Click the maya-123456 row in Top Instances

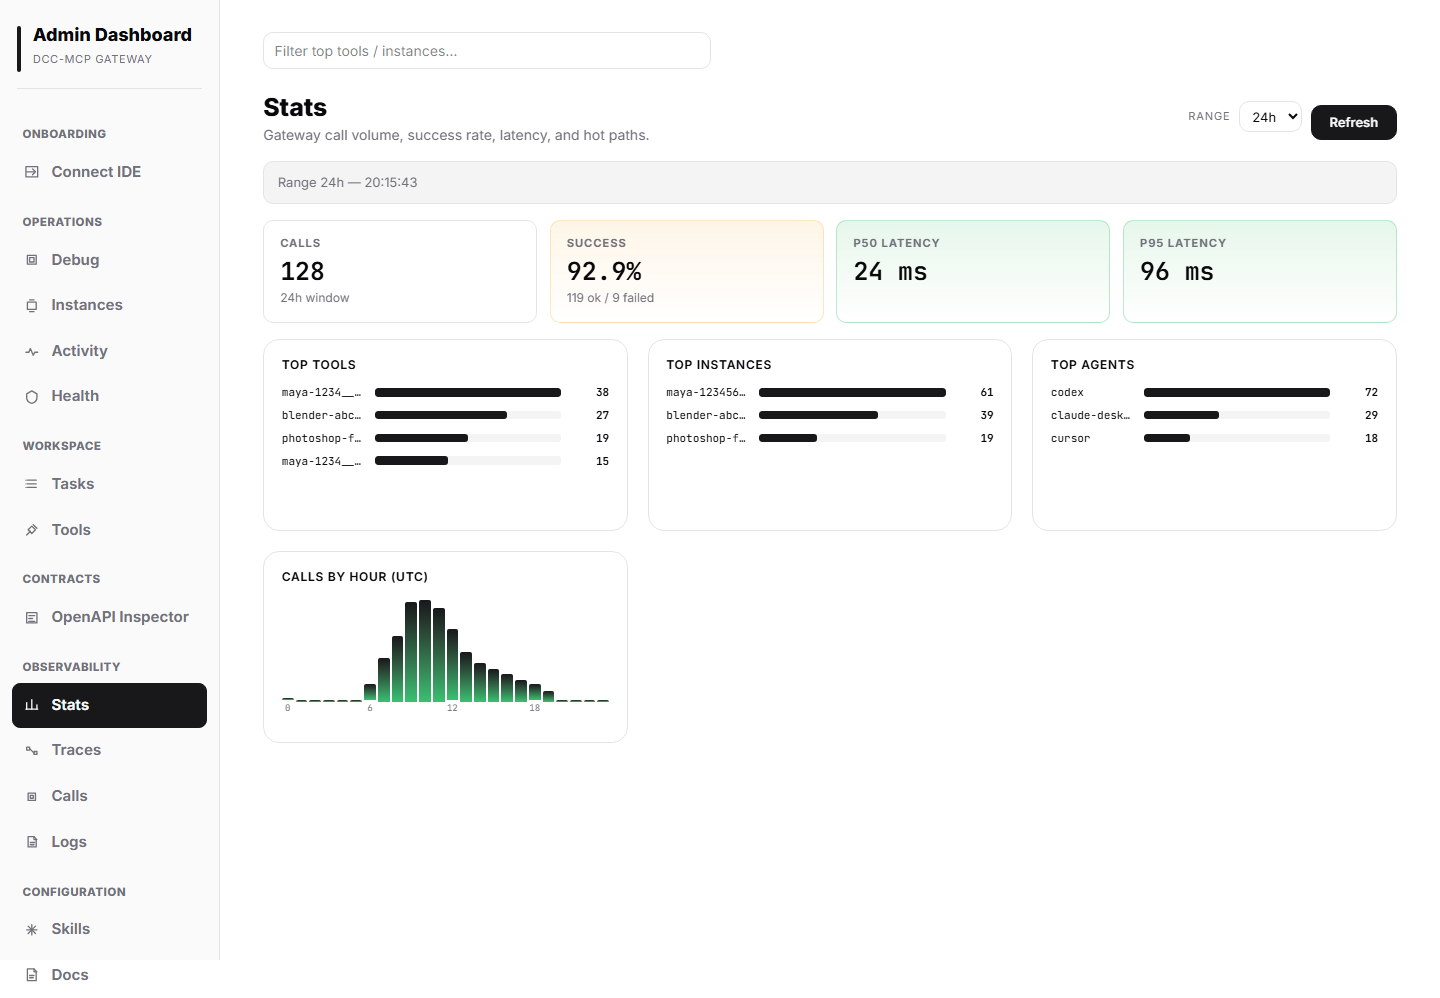pyautogui.click(x=830, y=393)
